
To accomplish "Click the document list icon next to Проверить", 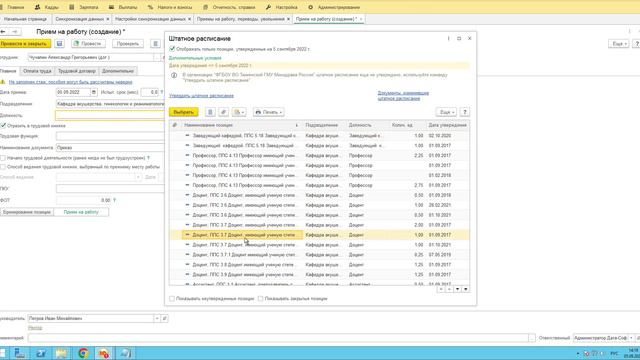I will (x=155, y=44).
